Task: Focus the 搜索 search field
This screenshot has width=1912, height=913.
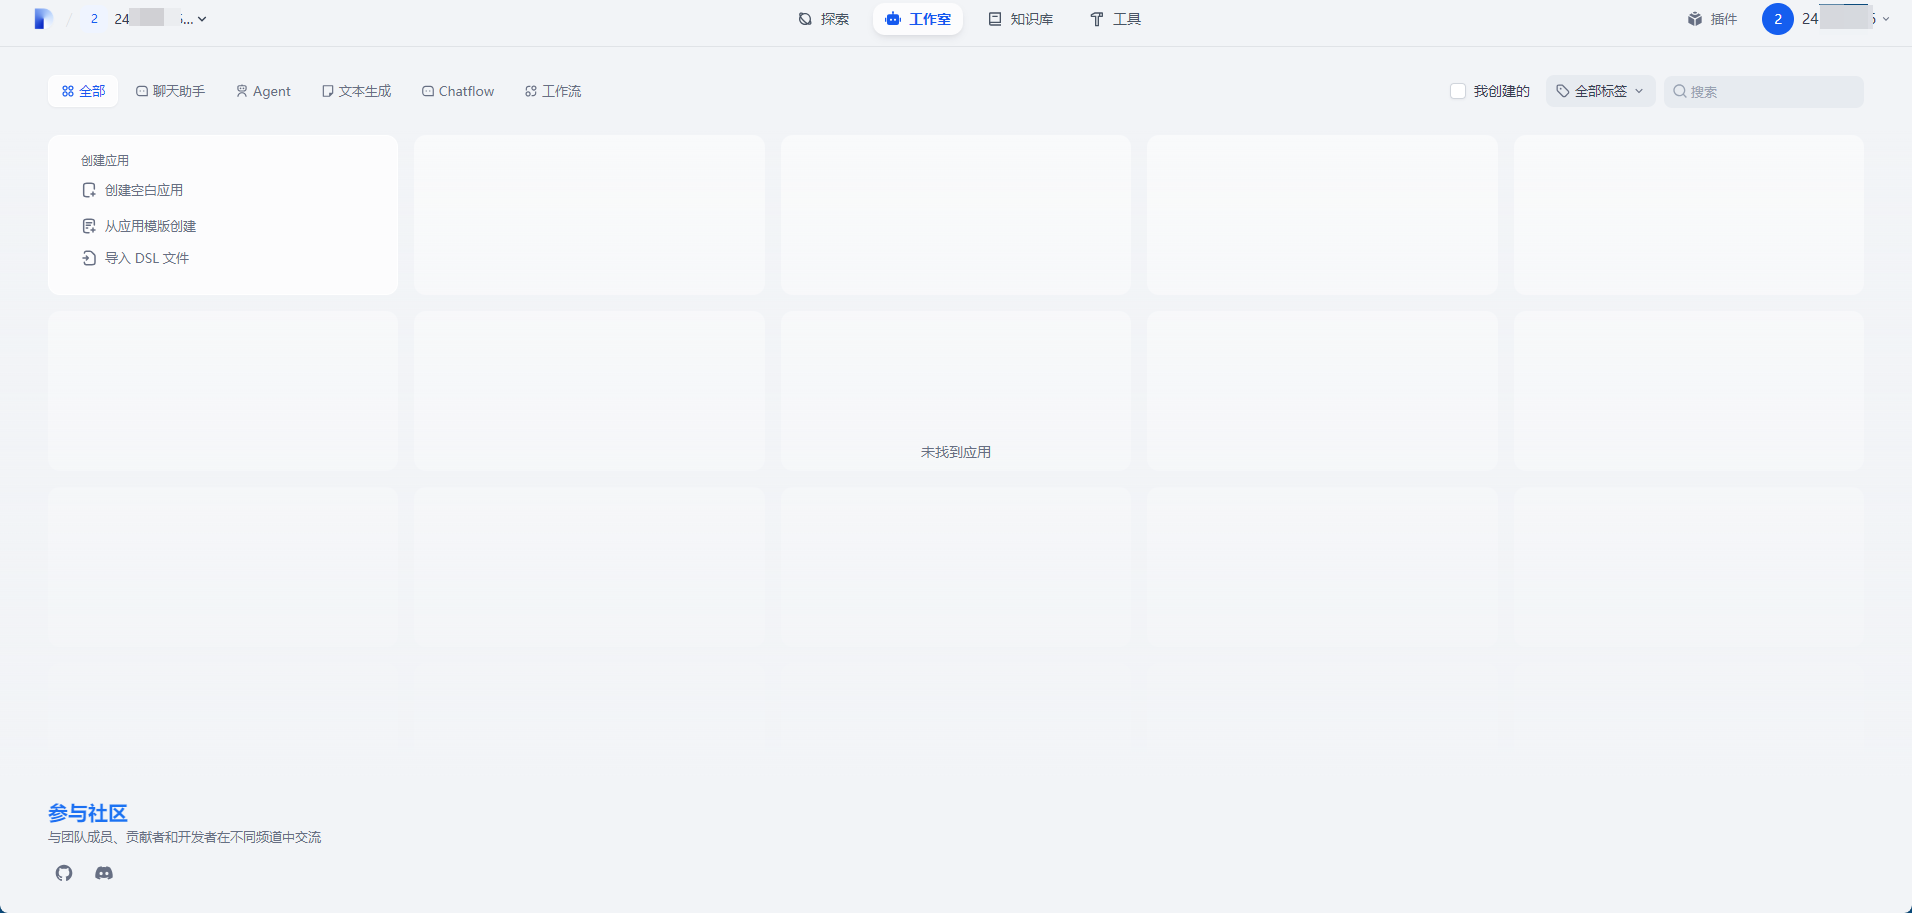Action: pos(1764,91)
